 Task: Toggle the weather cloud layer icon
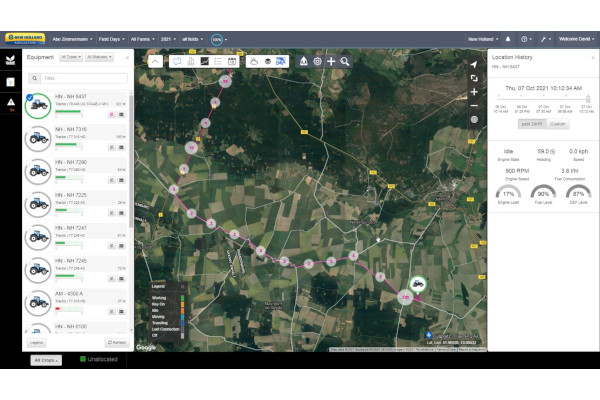pyautogui.click(x=254, y=61)
